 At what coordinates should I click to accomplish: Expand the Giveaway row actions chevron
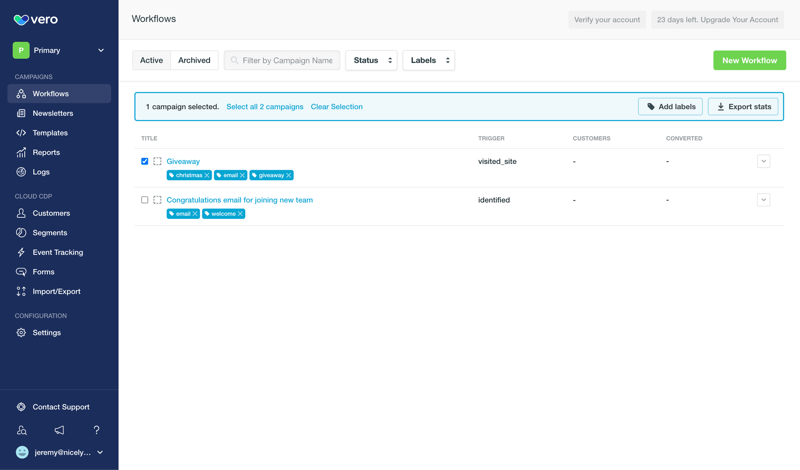click(x=763, y=161)
